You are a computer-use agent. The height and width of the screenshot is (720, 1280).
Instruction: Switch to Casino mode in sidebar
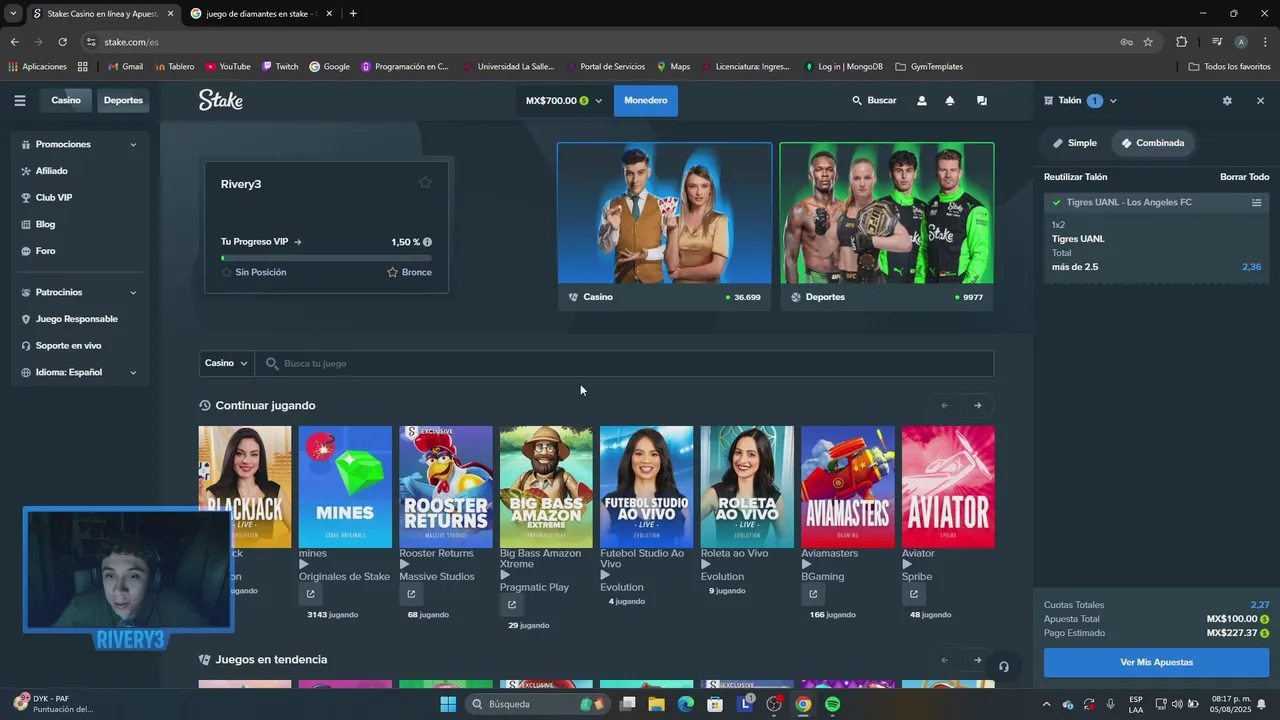click(x=66, y=100)
